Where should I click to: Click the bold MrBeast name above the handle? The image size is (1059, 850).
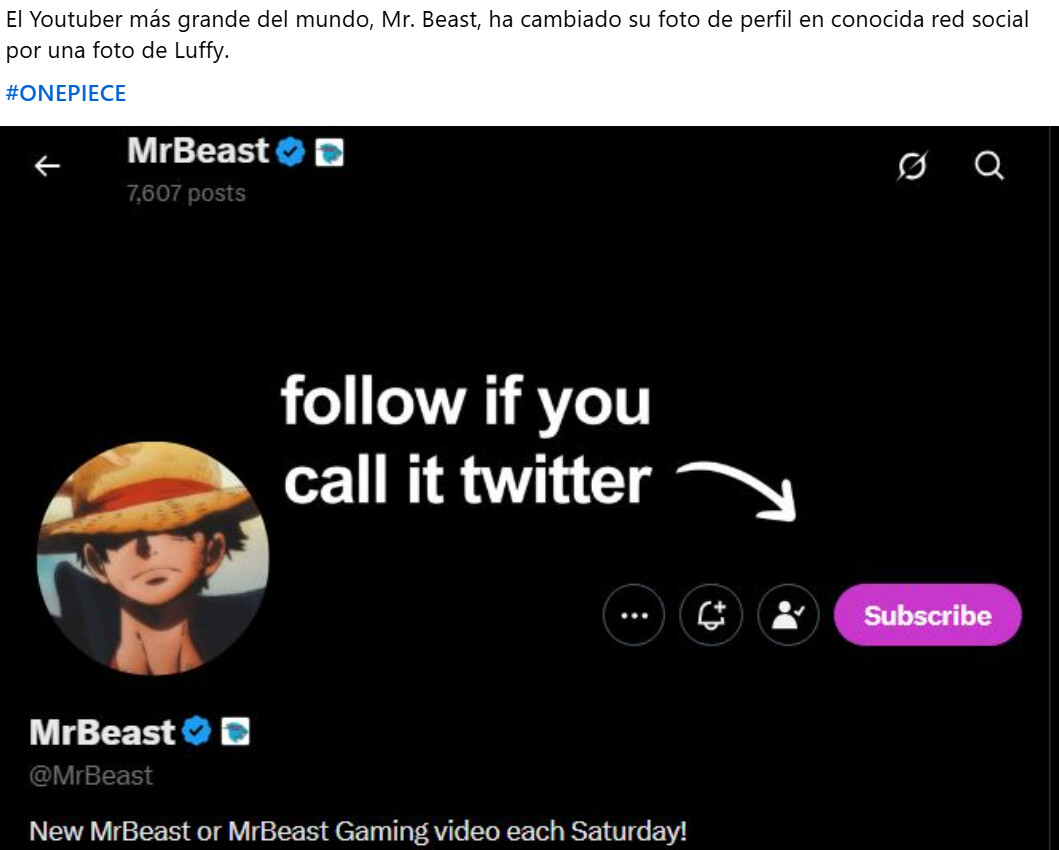pos(102,732)
